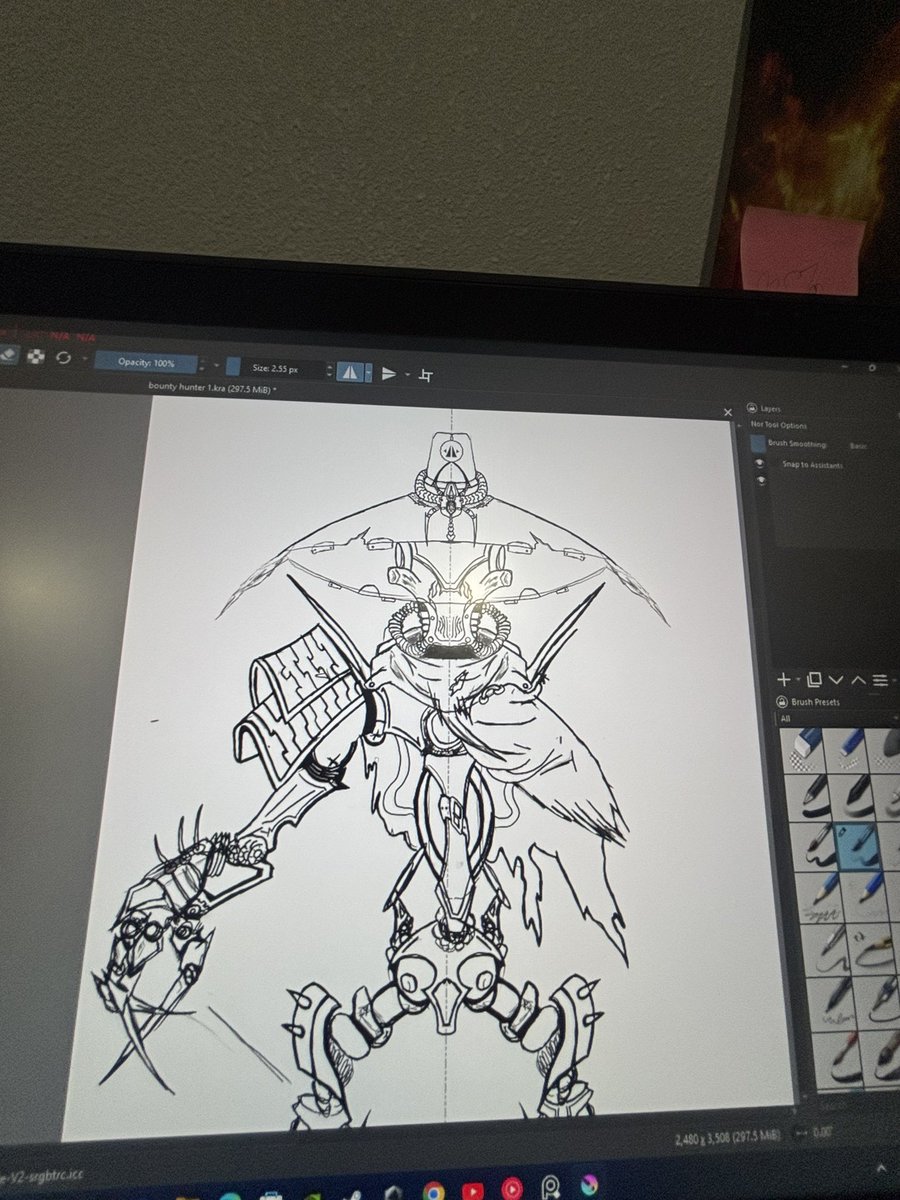Open the layer properties icon
900x1200 pixels.
tap(879, 681)
